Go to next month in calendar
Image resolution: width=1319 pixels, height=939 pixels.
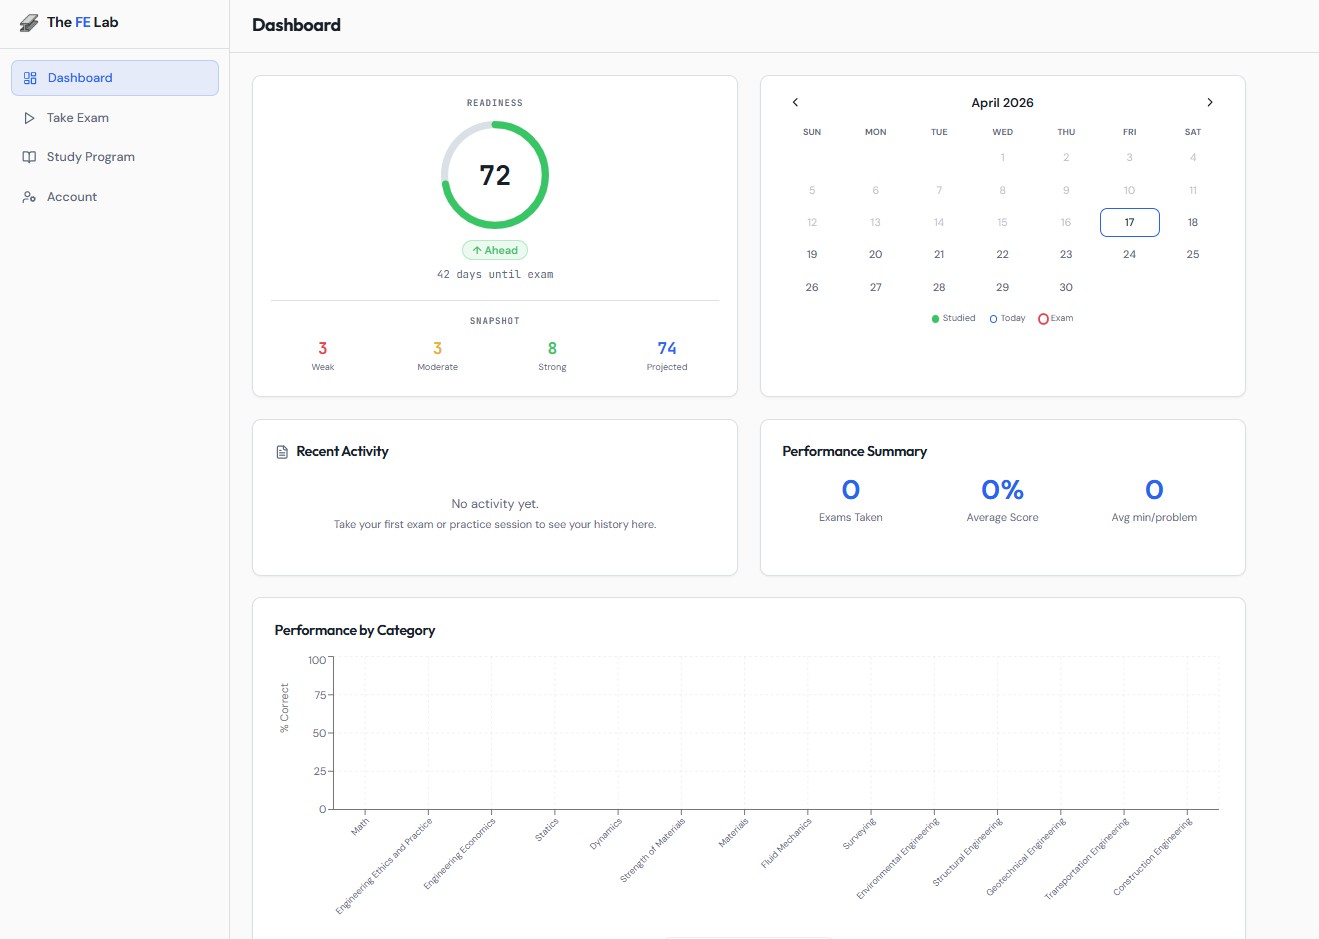click(1210, 102)
